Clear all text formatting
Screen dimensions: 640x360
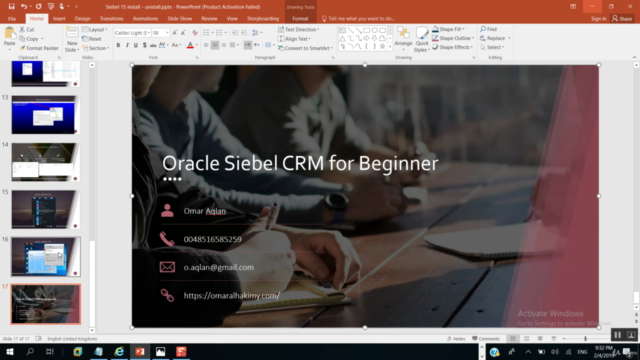click(195, 33)
